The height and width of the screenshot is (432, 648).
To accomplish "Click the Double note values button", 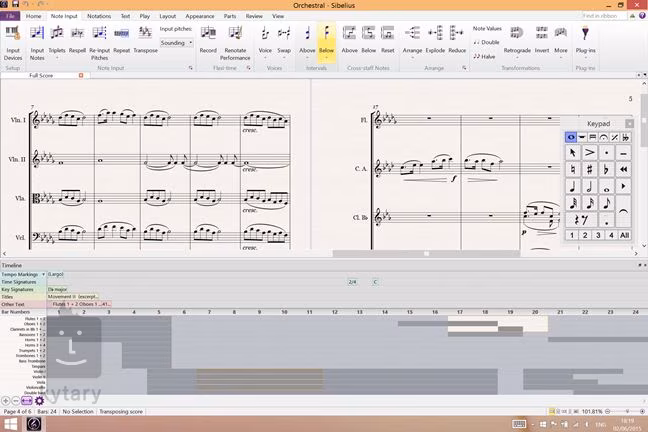I will (488, 42).
